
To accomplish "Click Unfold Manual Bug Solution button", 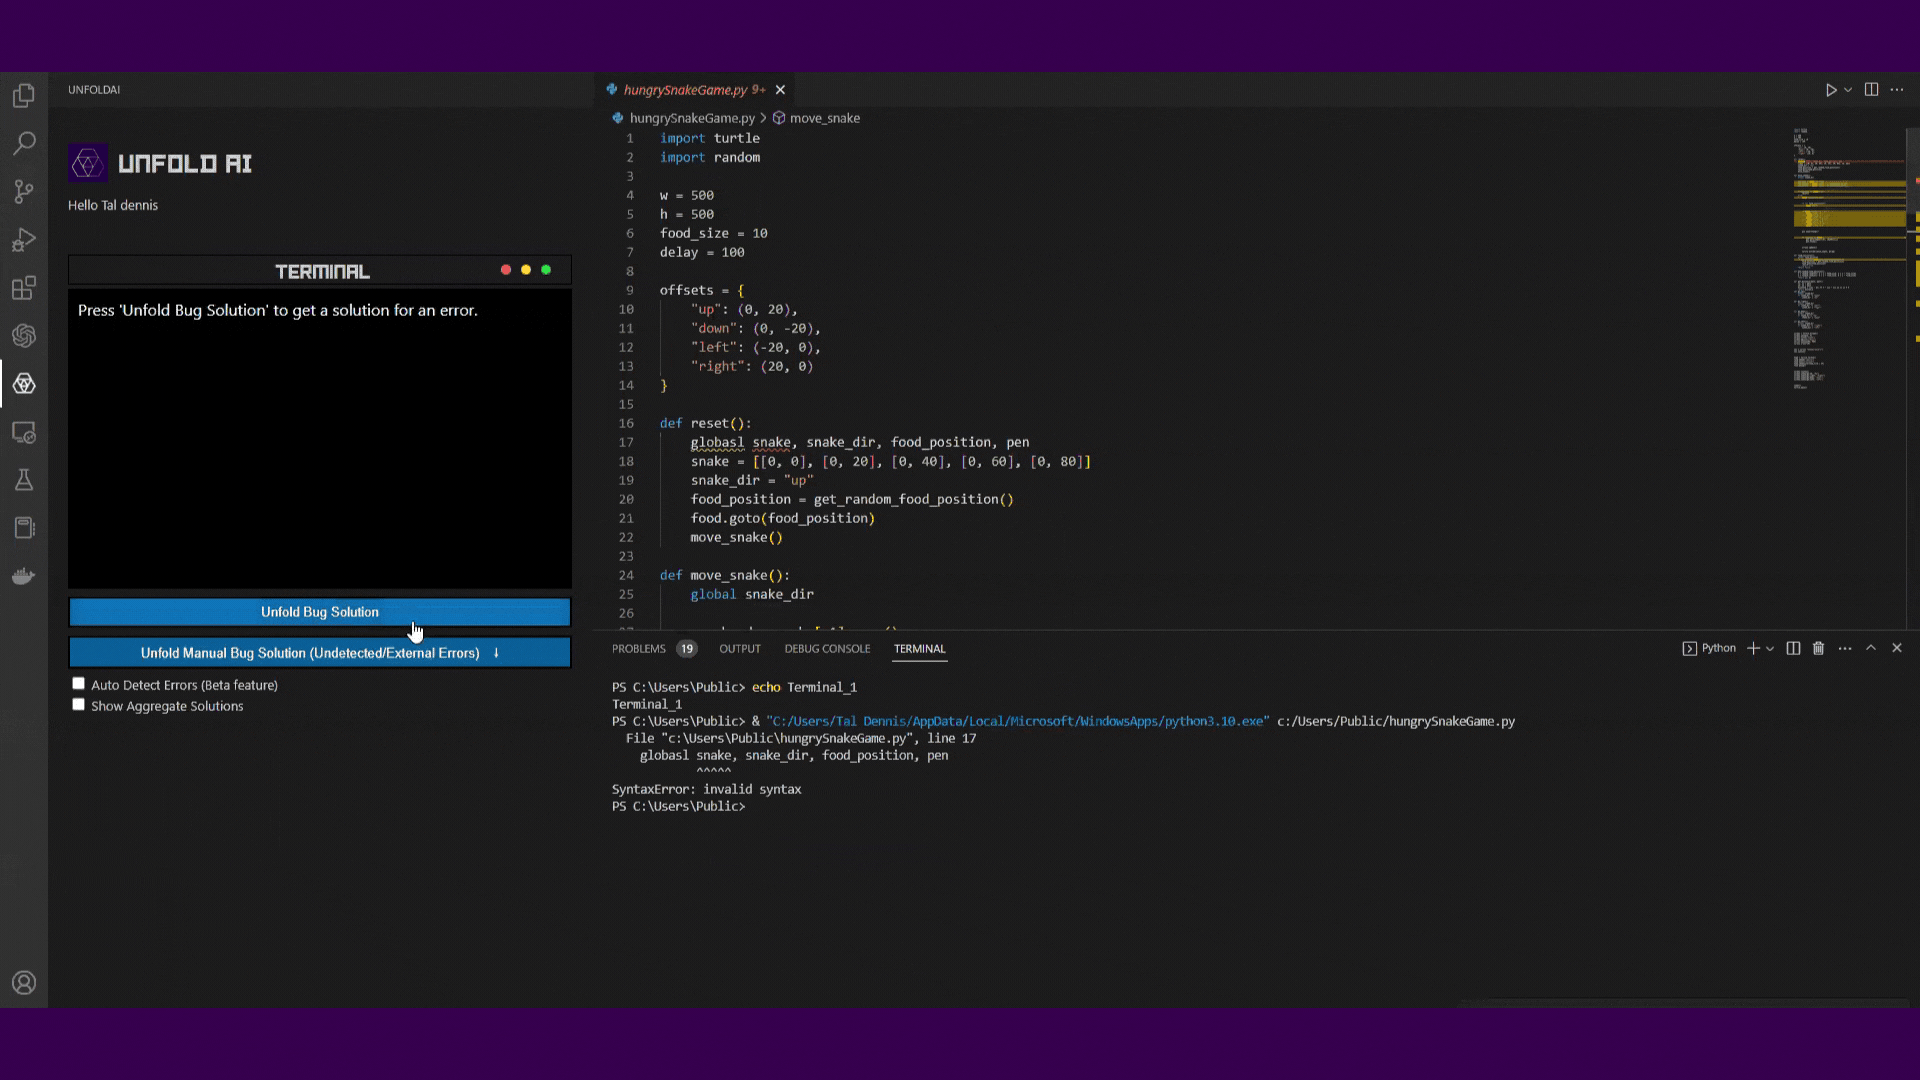I will coord(320,653).
